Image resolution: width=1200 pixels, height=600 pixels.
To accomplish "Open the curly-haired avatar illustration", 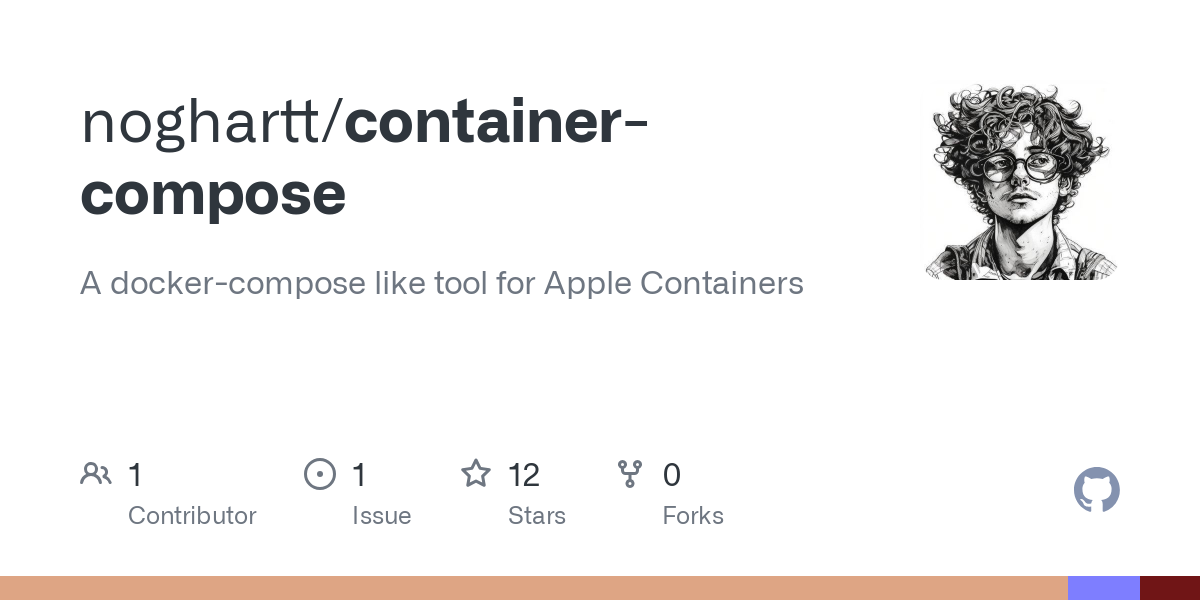I will pyautogui.click(x=1020, y=180).
